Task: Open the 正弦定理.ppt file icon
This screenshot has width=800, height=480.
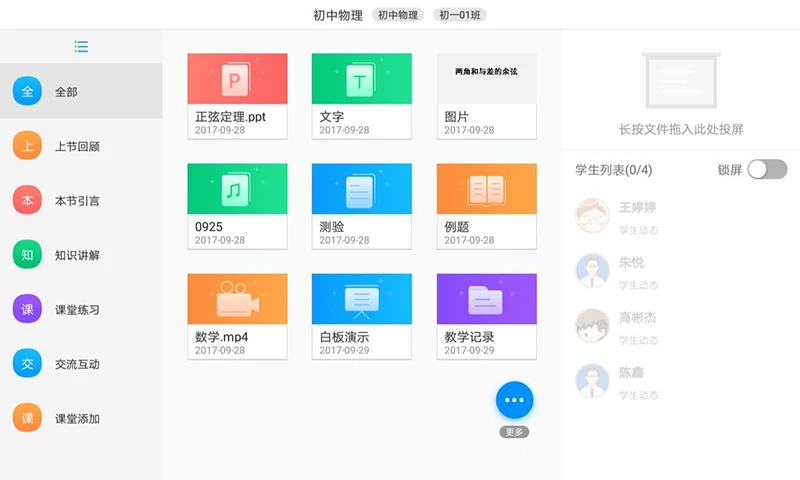Action: (237, 79)
